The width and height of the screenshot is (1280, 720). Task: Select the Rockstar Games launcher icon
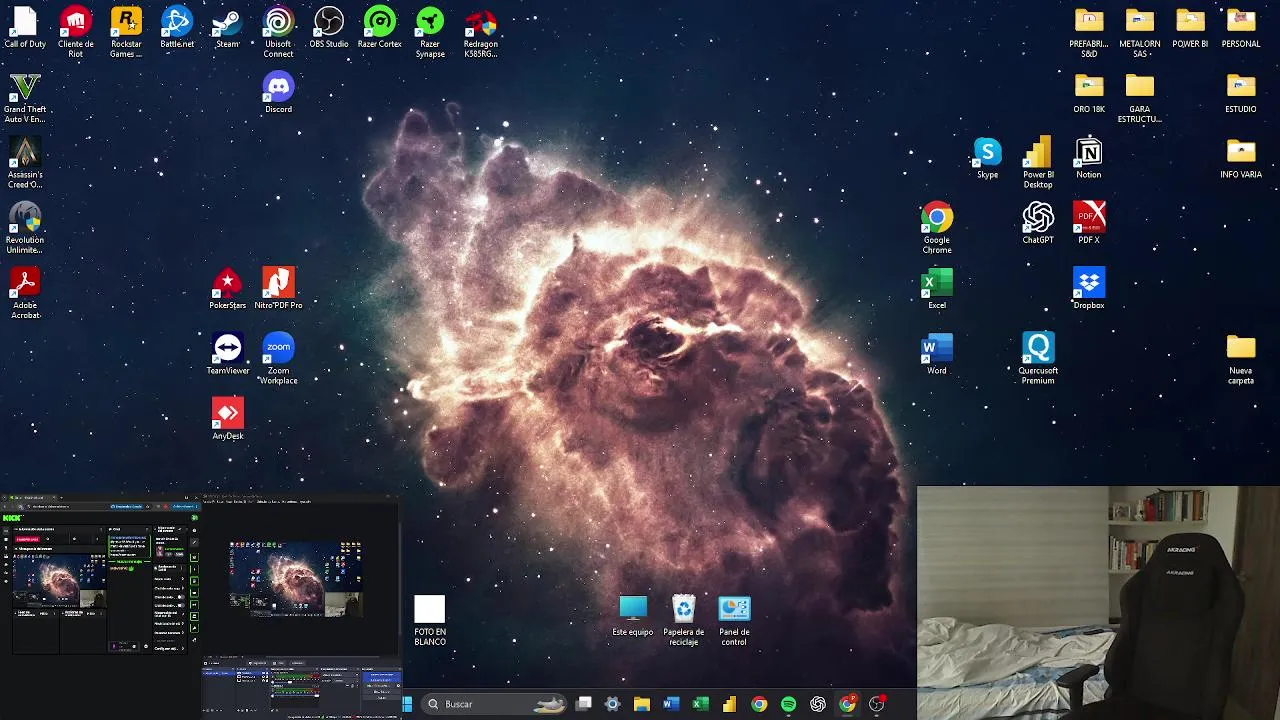[126, 32]
